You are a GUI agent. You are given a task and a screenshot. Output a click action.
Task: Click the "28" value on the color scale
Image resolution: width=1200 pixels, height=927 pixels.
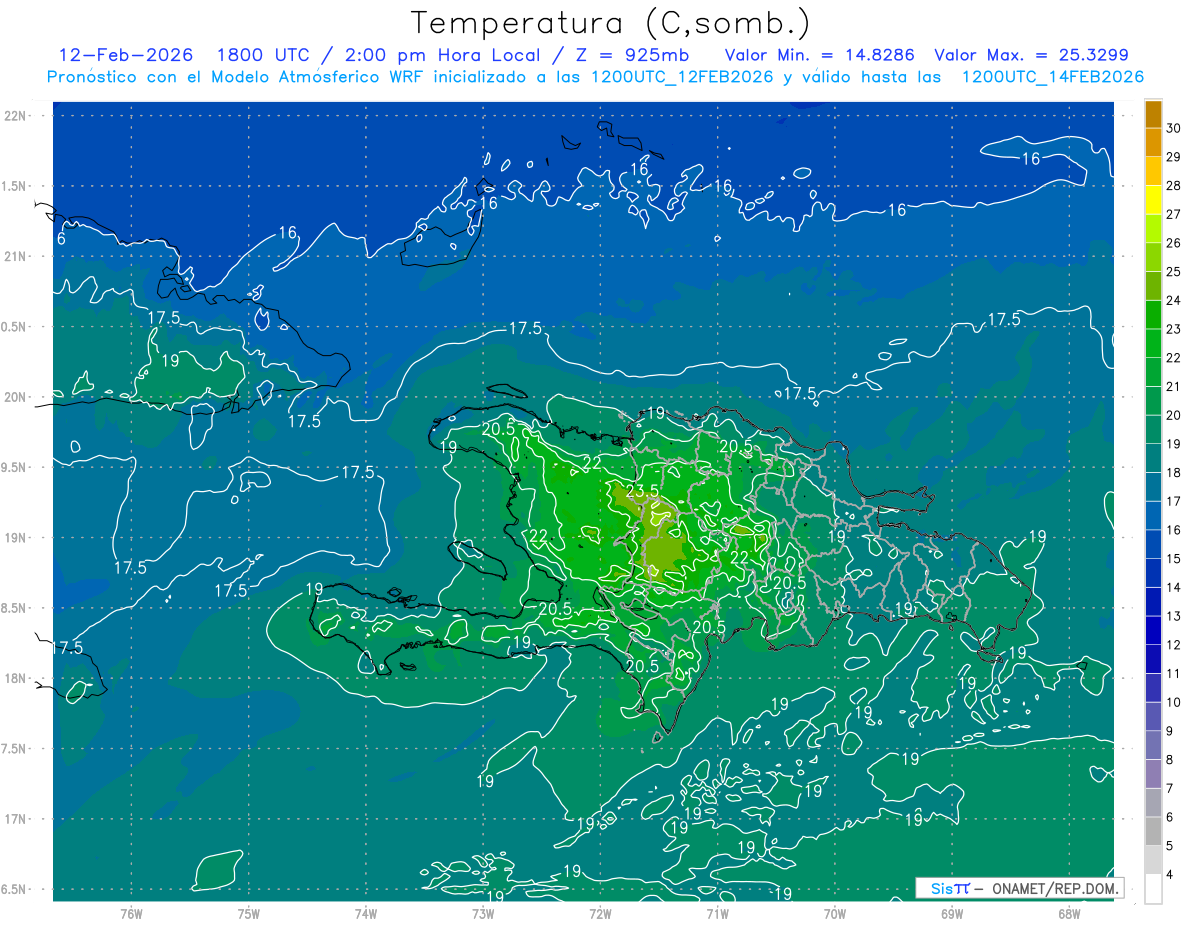pos(1173,185)
